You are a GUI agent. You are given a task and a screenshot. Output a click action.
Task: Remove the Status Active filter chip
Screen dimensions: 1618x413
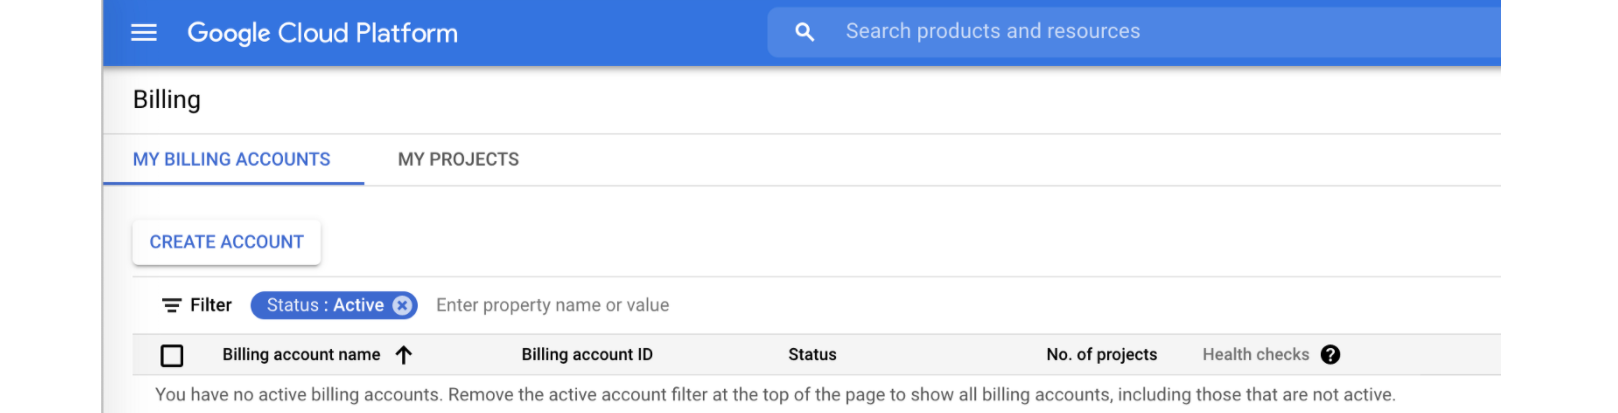pyautogui.click(x=402, y=305)
